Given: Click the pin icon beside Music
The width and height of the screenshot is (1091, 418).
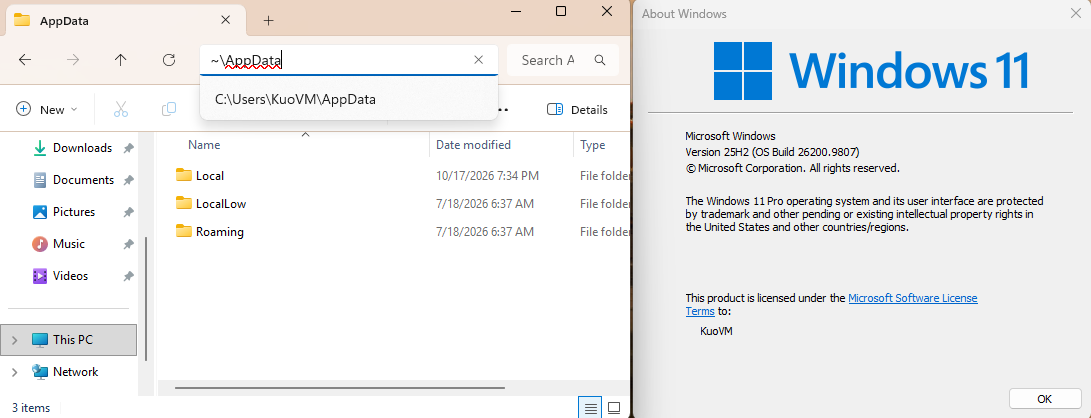Looking at the screenshot, I should tap(128, 244).
